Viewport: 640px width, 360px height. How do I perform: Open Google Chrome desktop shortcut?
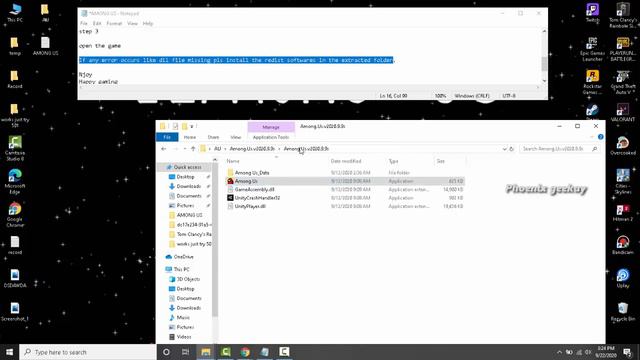(15, 215)
